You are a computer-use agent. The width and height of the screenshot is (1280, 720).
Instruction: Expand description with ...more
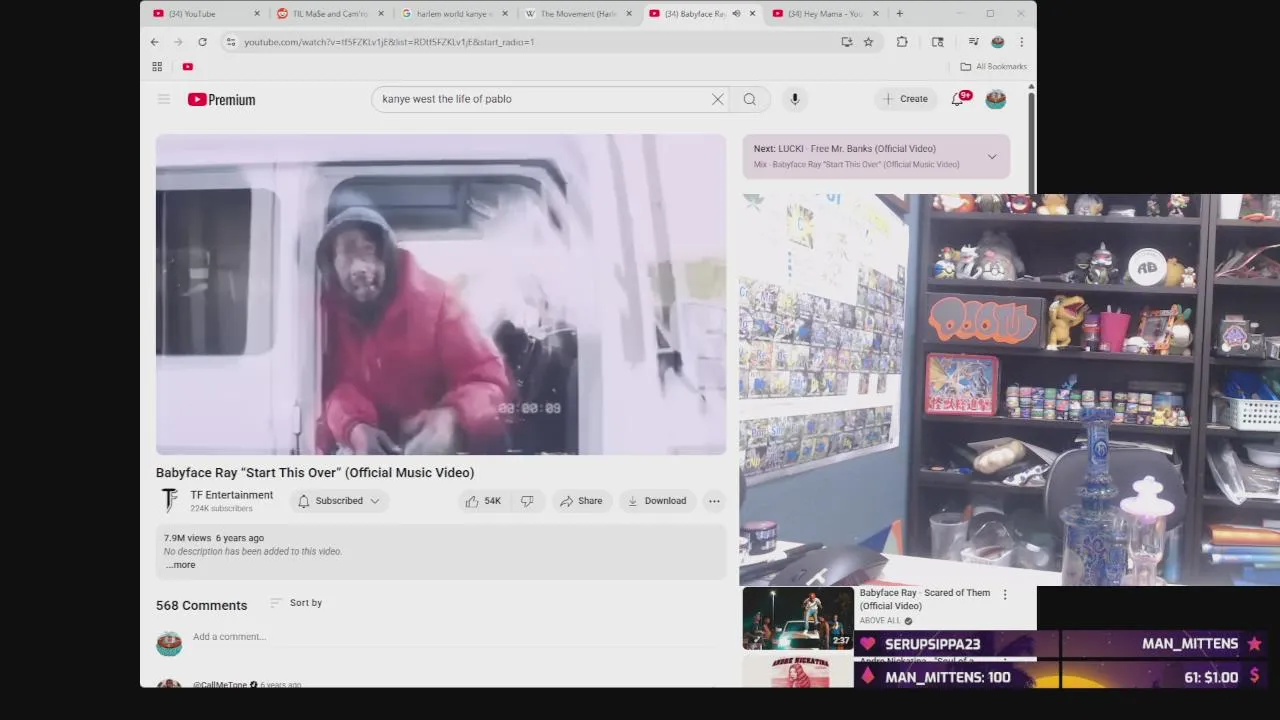[x=181, y=565]
